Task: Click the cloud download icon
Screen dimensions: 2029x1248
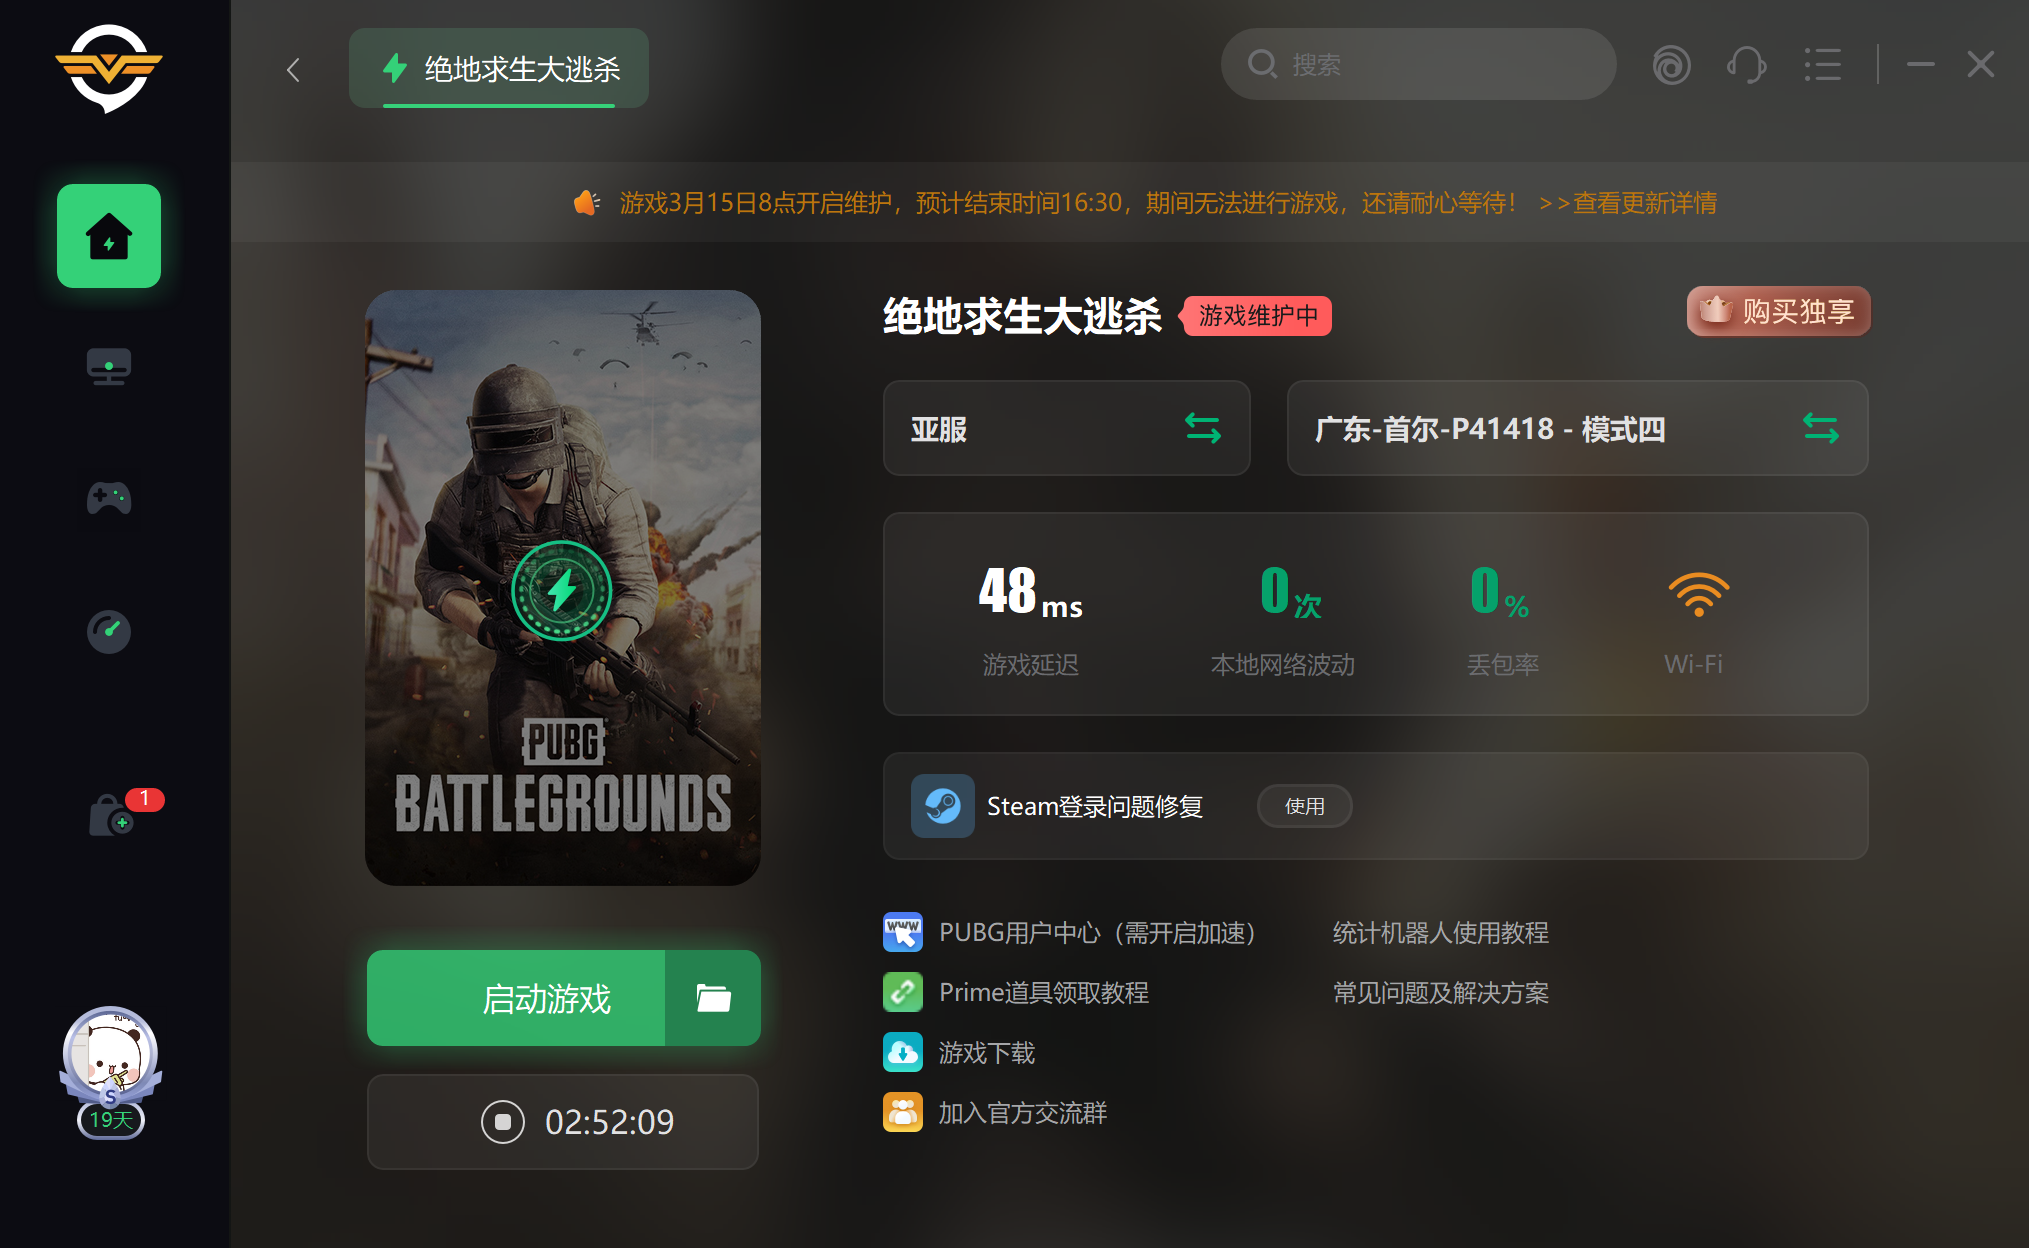Action: tap(903, 1052)
